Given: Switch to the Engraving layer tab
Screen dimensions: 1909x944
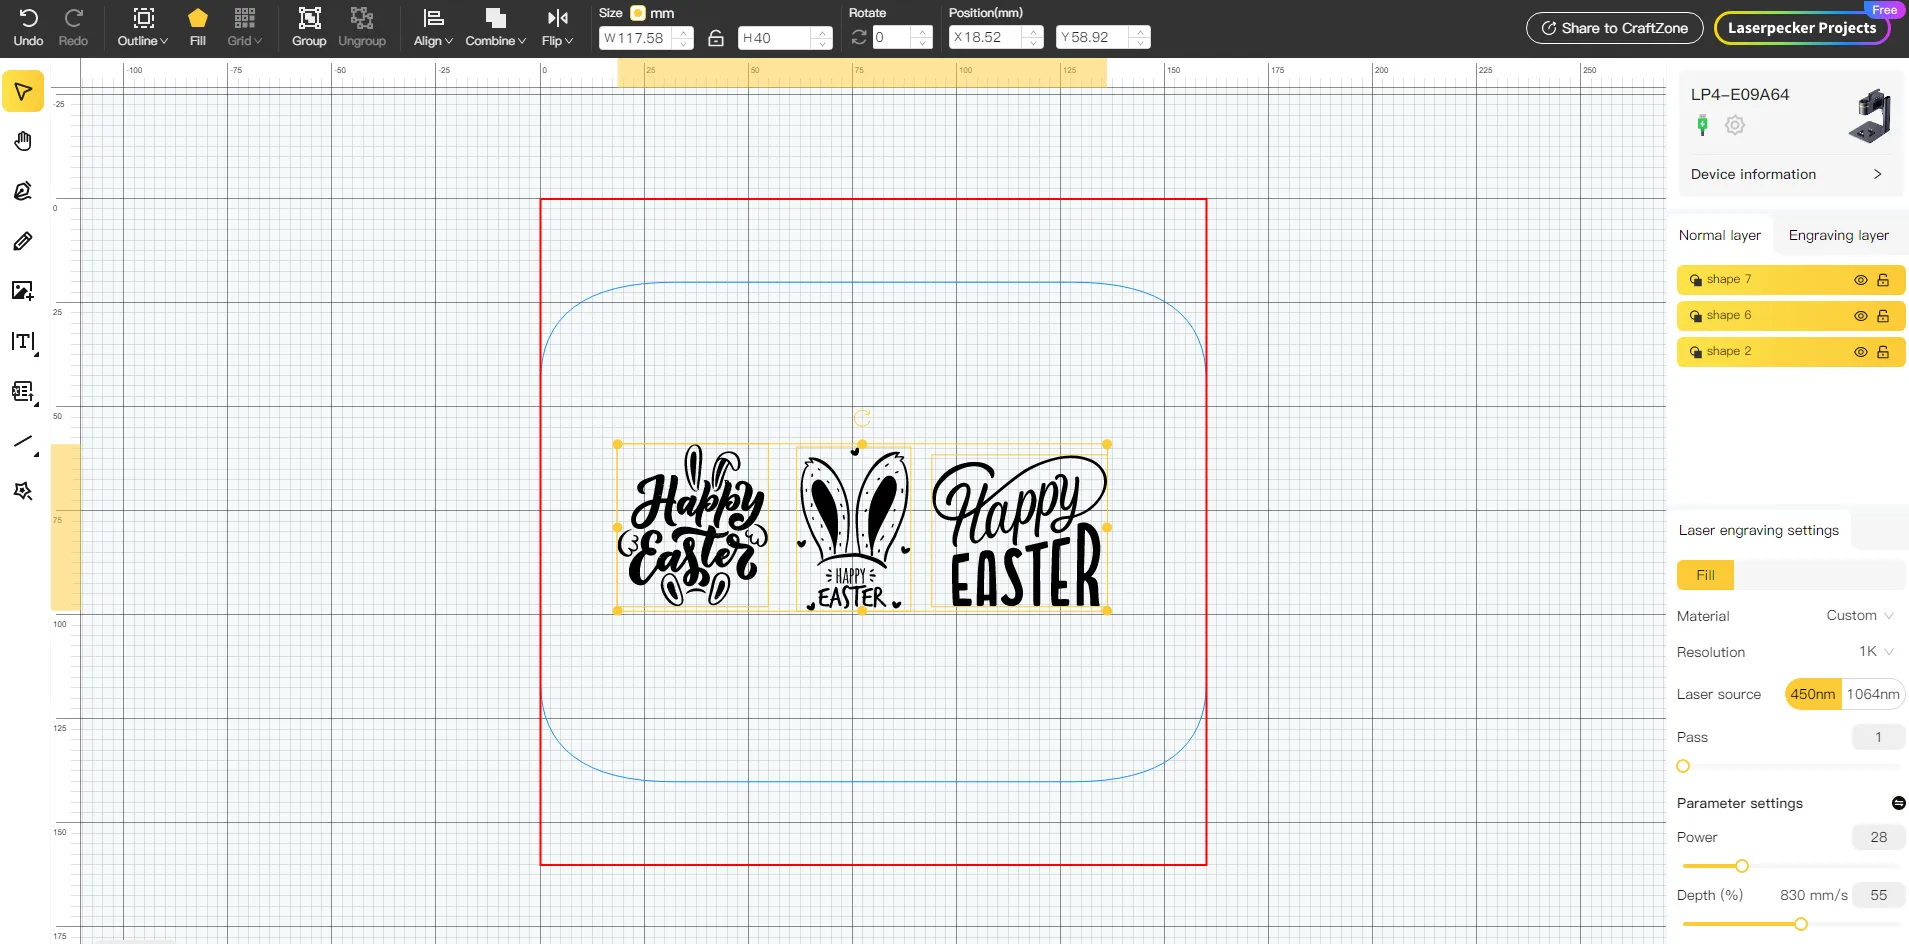Looking at the screenshot, I should click(1839, 235).
